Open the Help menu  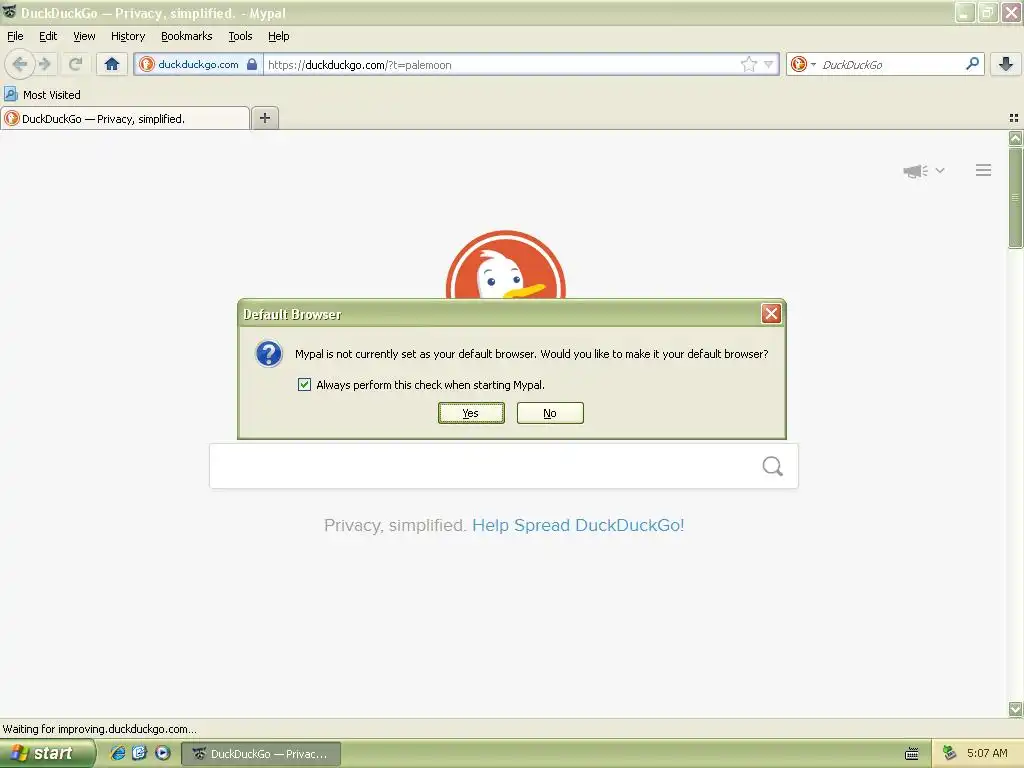(x=278, y=36)
